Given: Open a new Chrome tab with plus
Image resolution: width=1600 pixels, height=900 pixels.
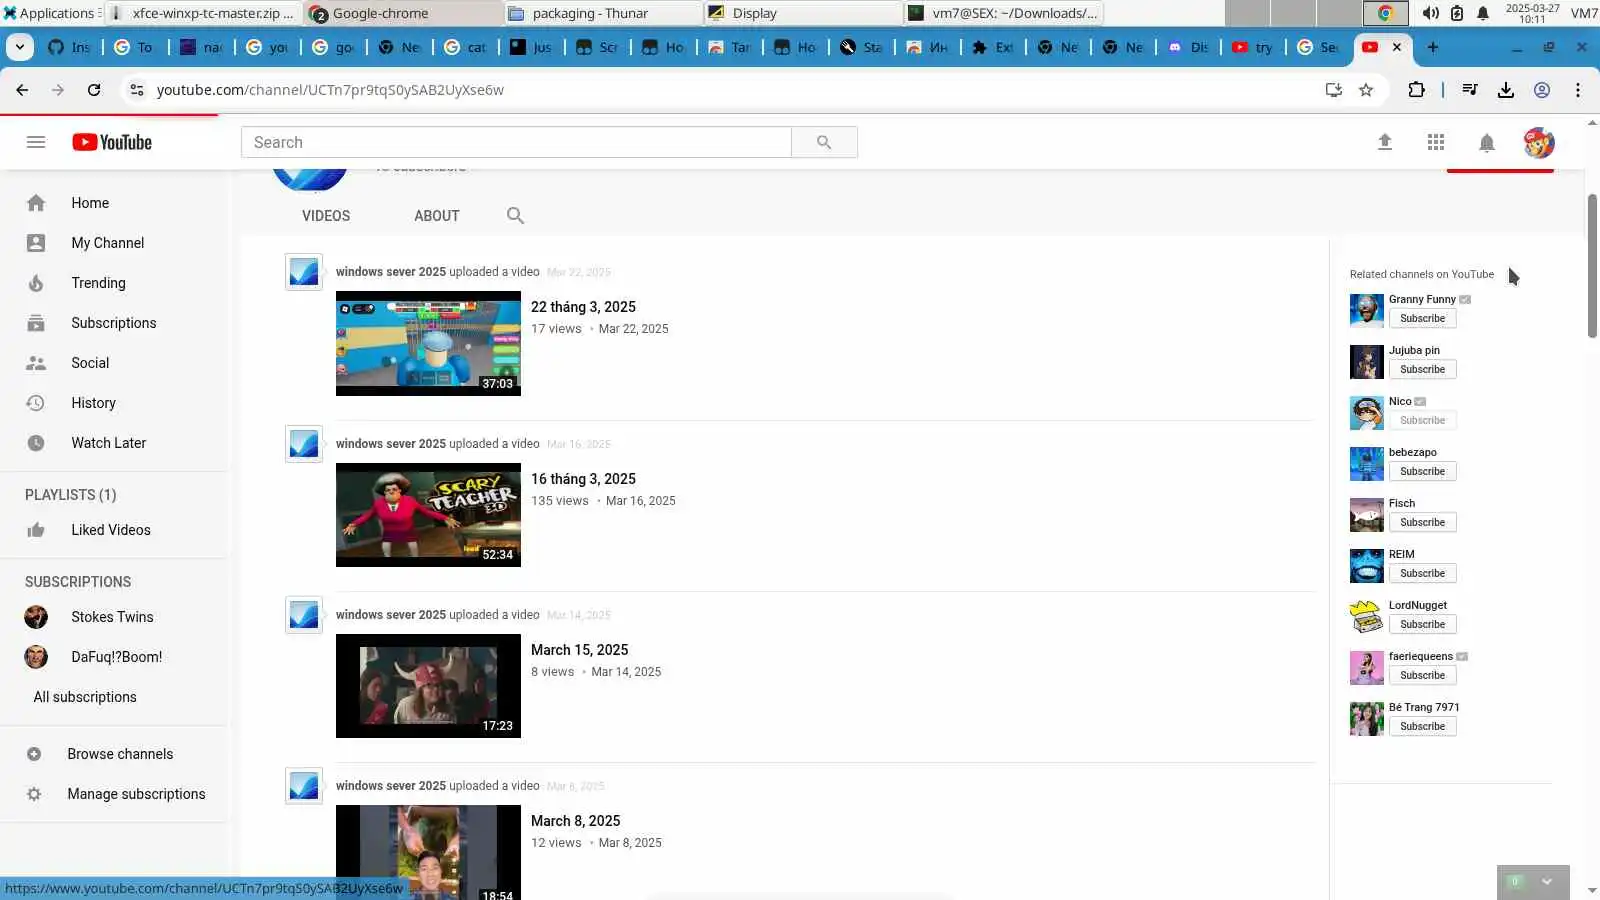Looking at the screenshot, I should click(x=1433, y=47).
